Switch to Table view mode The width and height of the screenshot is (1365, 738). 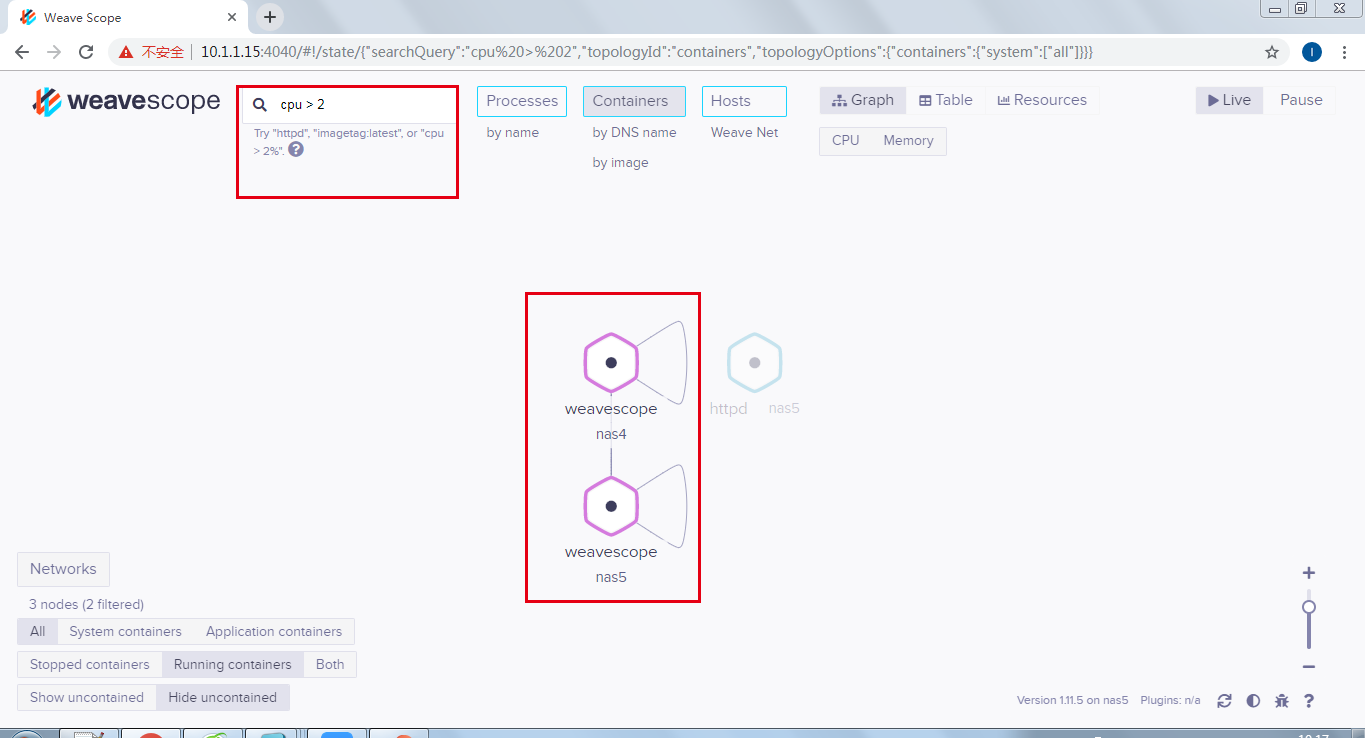click(946, 100)
